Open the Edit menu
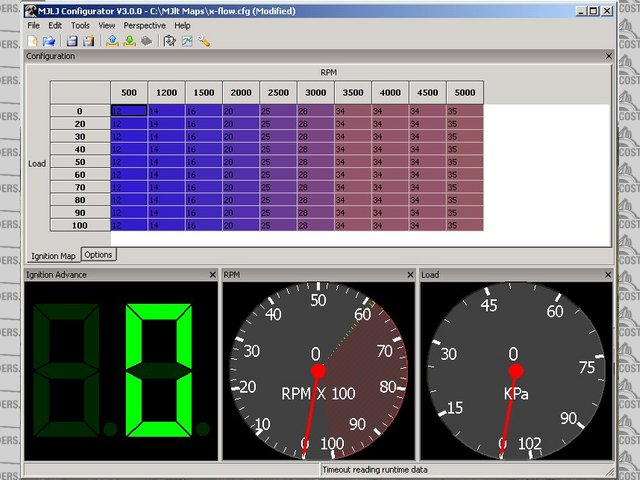The width and height of the screenshot is (640, 480). (55, 25)
